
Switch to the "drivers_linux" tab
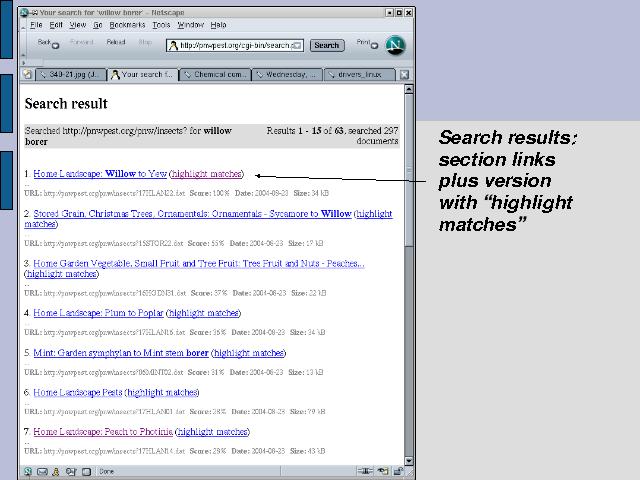pos(361,74)
